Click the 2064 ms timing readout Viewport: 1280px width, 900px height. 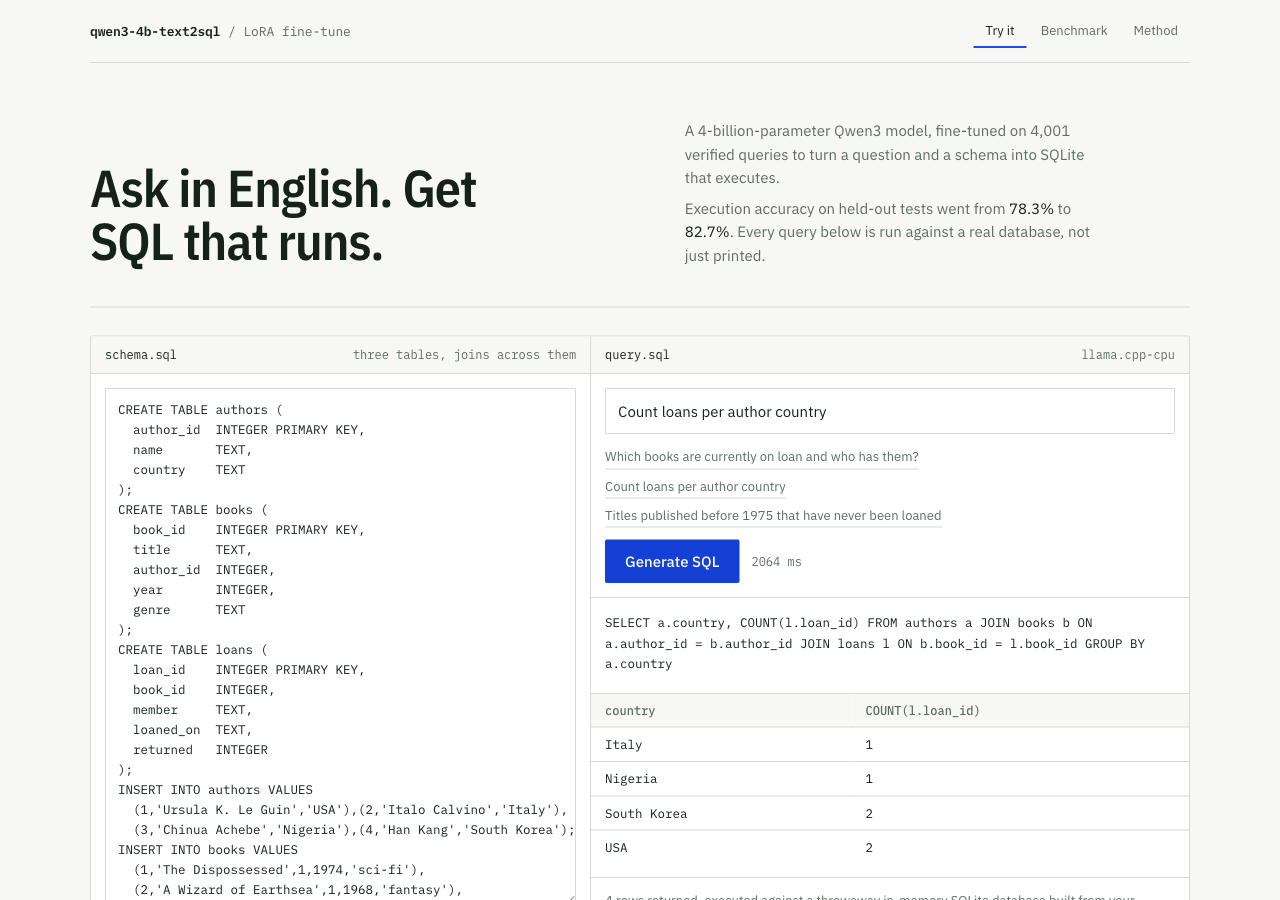776,562
